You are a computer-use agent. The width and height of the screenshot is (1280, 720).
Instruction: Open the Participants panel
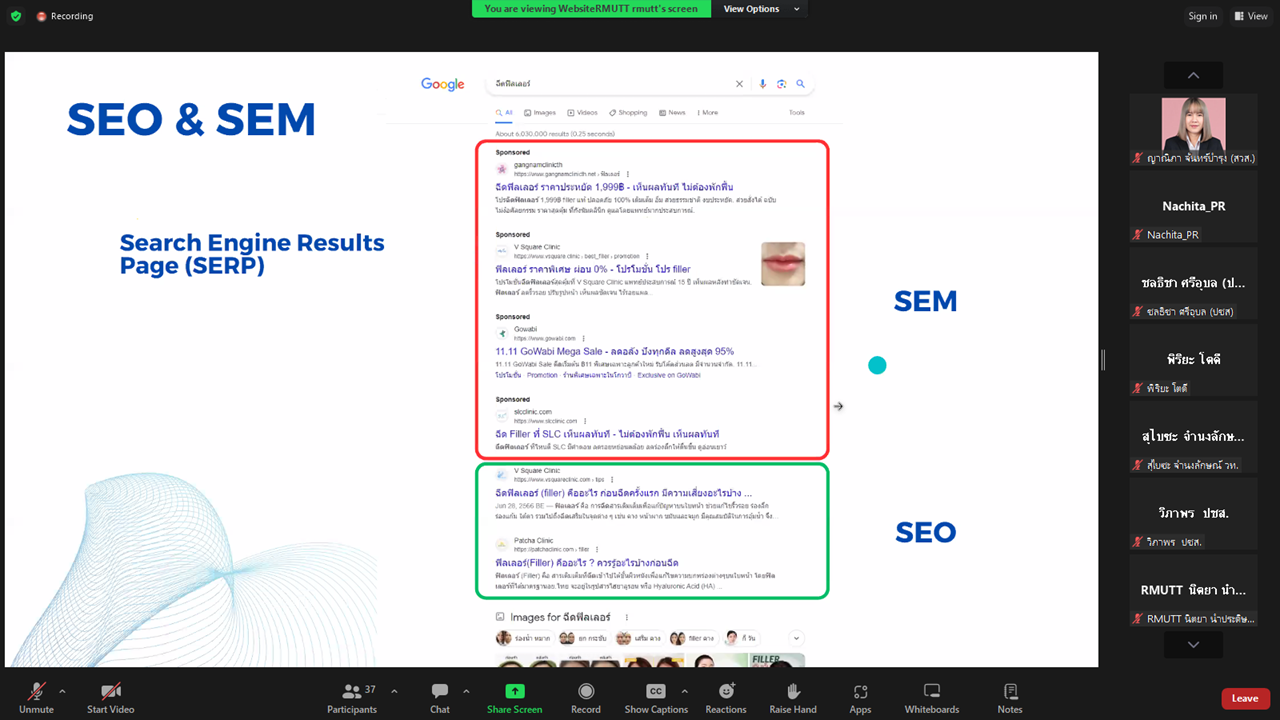tap(352, 697)
